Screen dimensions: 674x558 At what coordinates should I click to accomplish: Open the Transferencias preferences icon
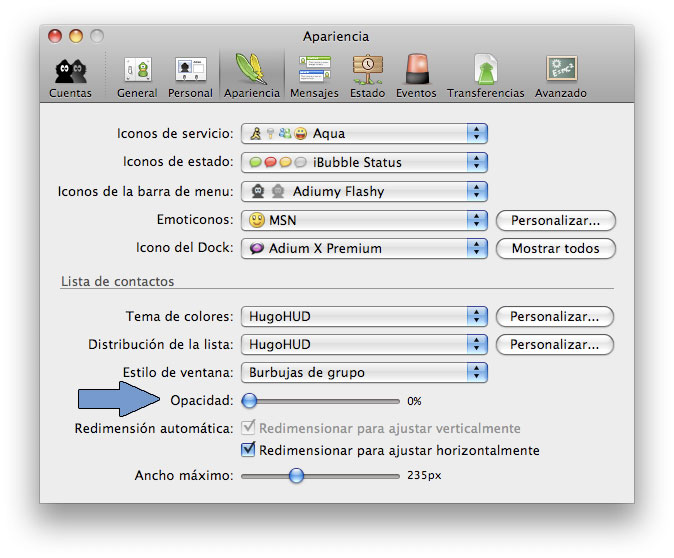point(485,75)
